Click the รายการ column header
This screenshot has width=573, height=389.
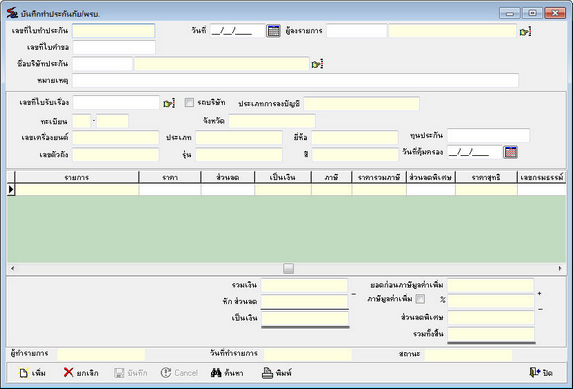click(77, 177)
